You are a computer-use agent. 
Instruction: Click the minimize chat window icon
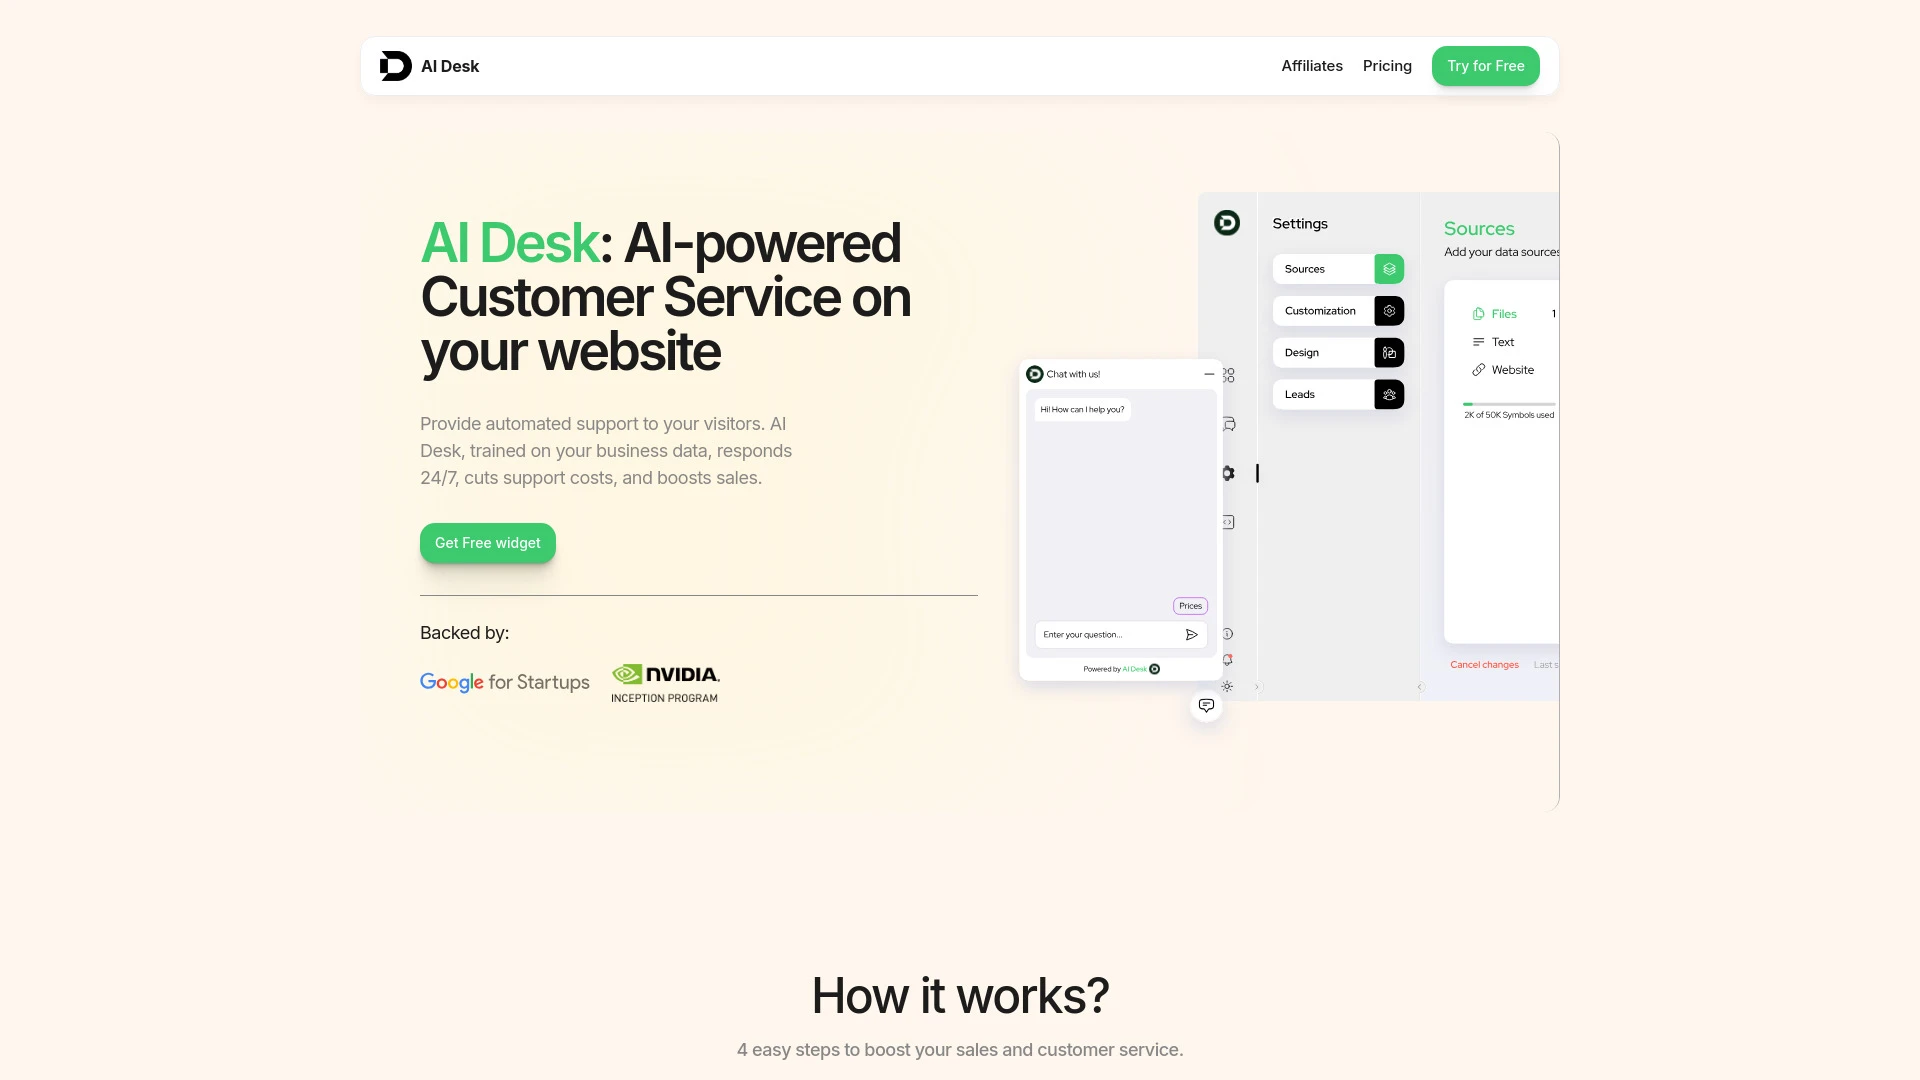pos(1208,373)
